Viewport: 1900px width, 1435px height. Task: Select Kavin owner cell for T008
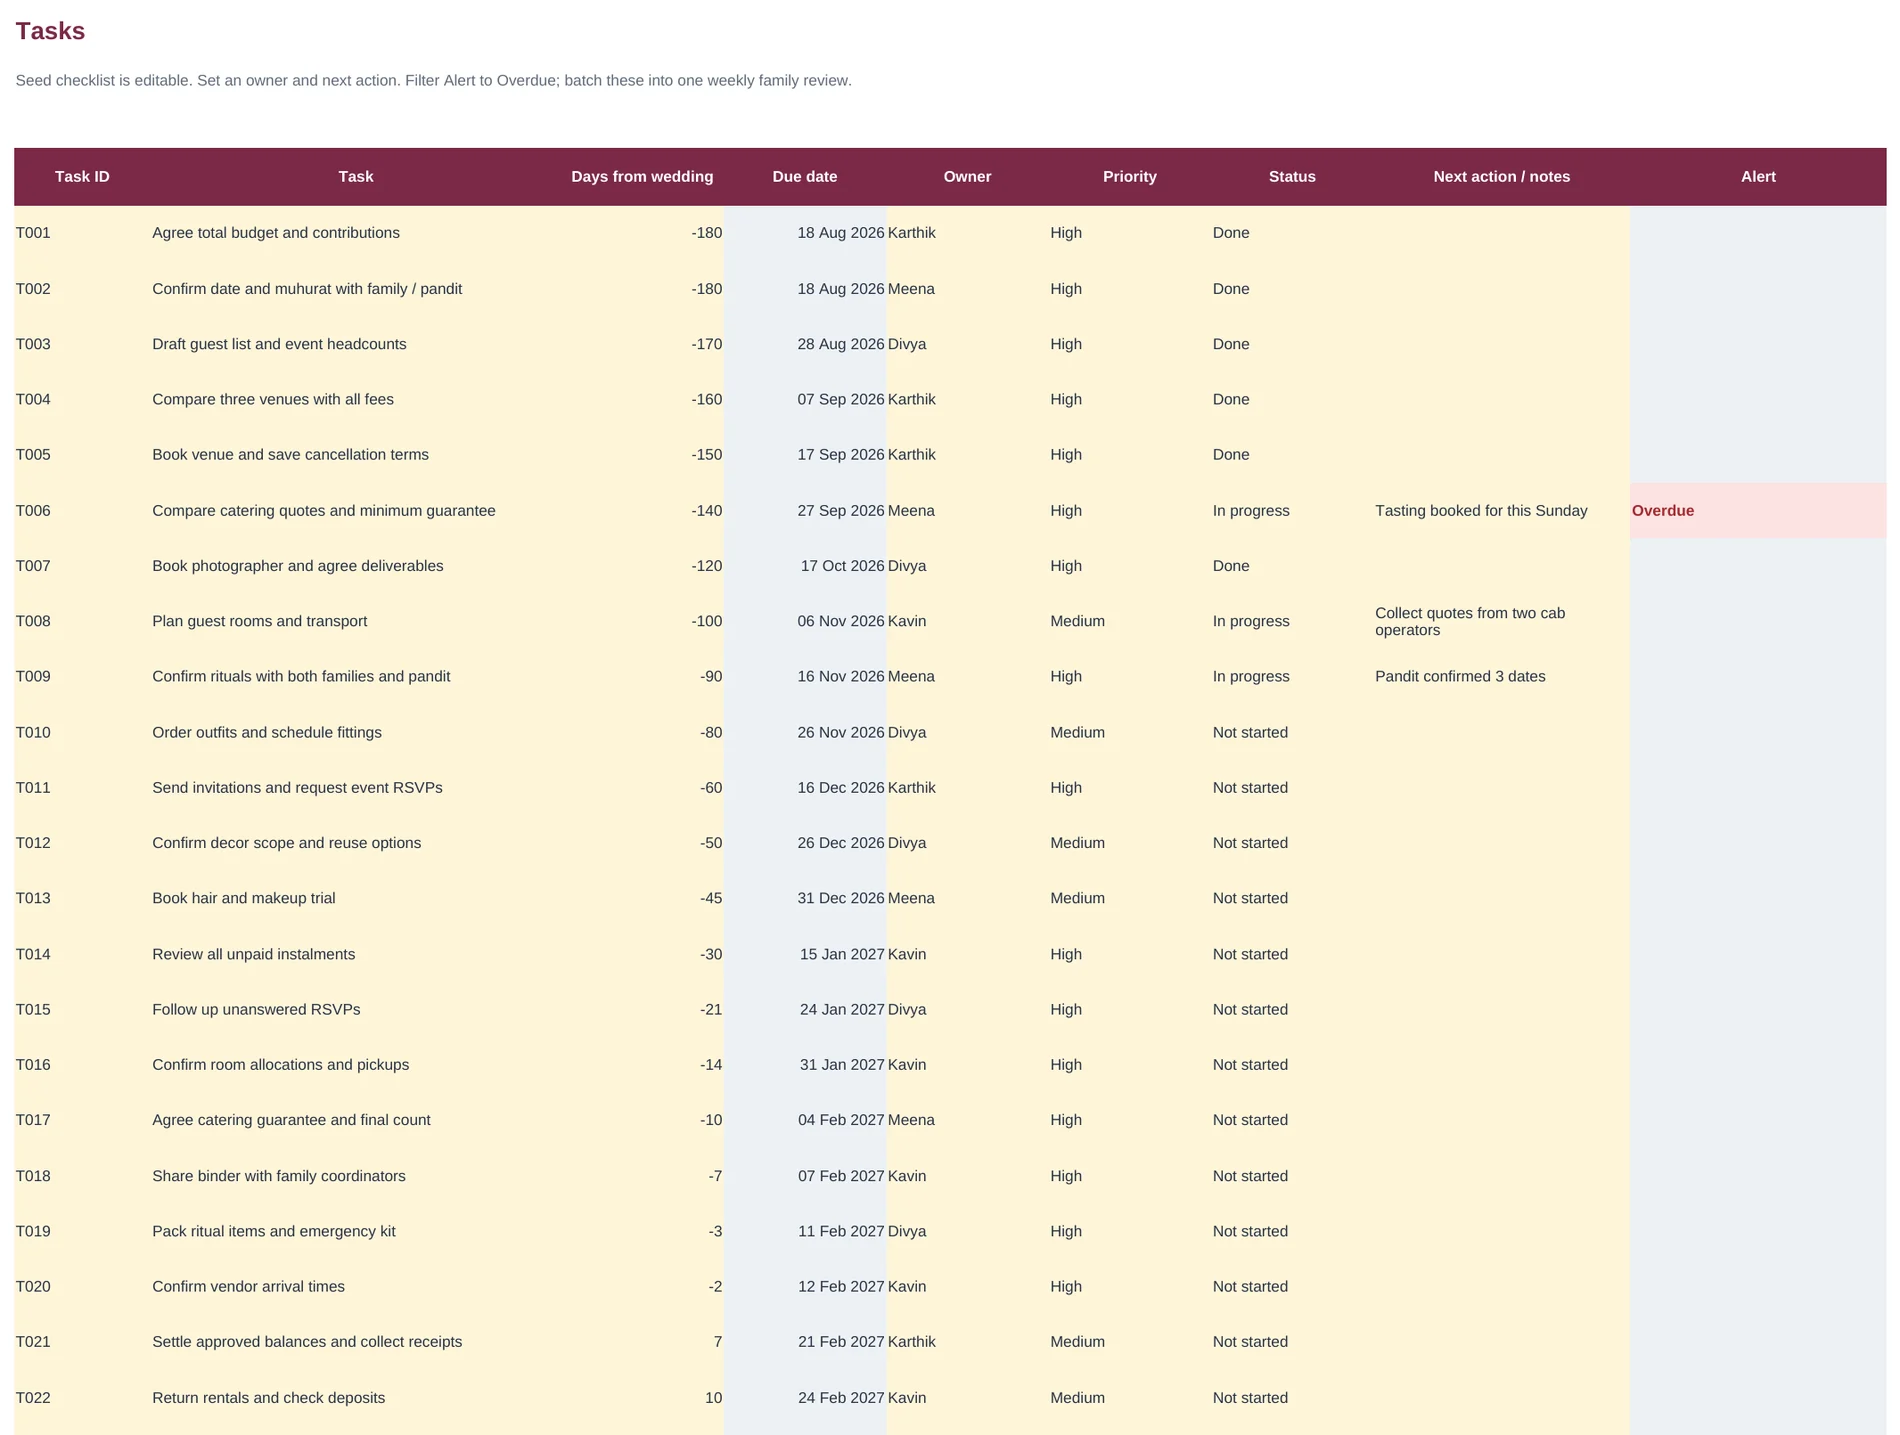pyautogui.click(x=967, y=621)
